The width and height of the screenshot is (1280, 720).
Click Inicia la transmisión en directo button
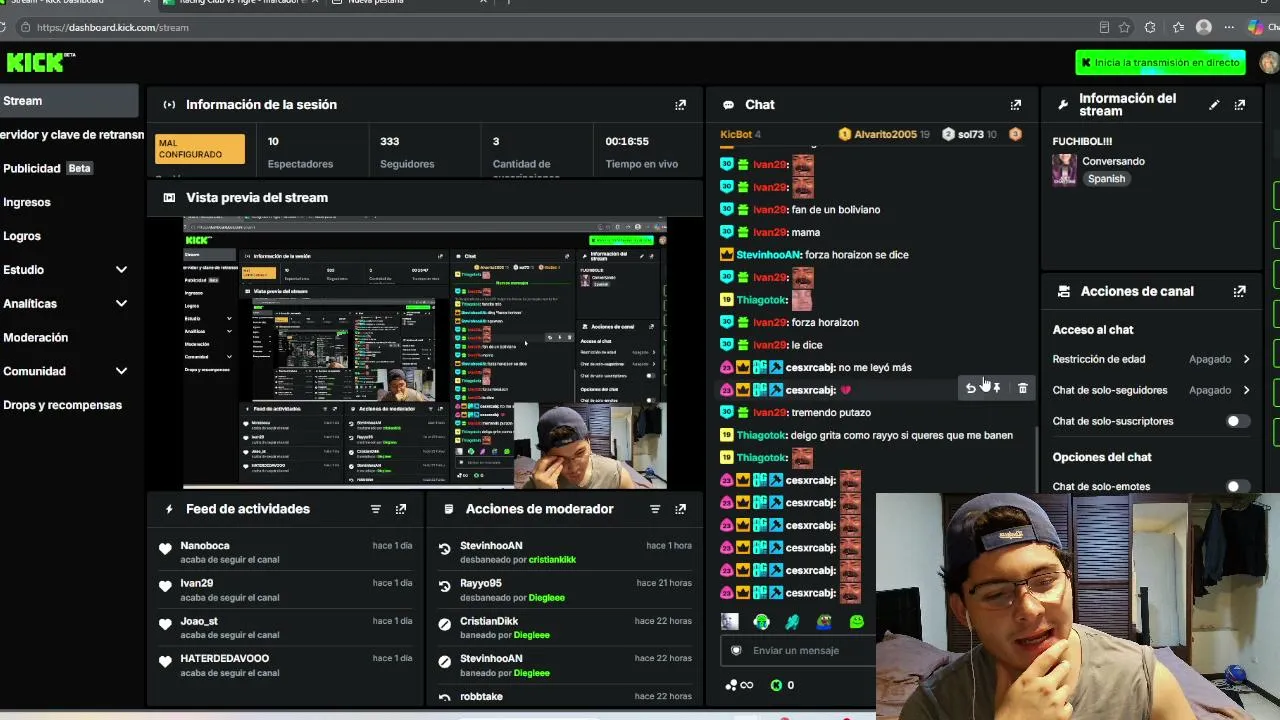pos(1161,62)
